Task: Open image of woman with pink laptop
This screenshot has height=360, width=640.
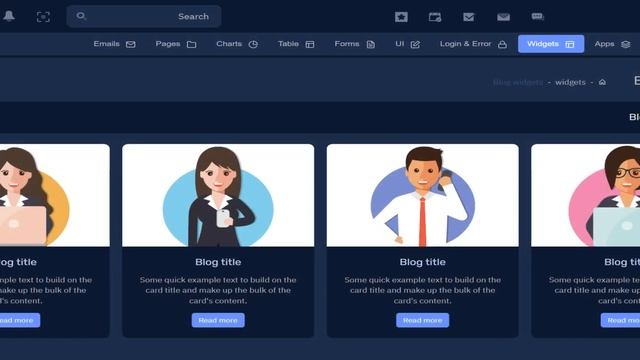Action: [55, 196]
